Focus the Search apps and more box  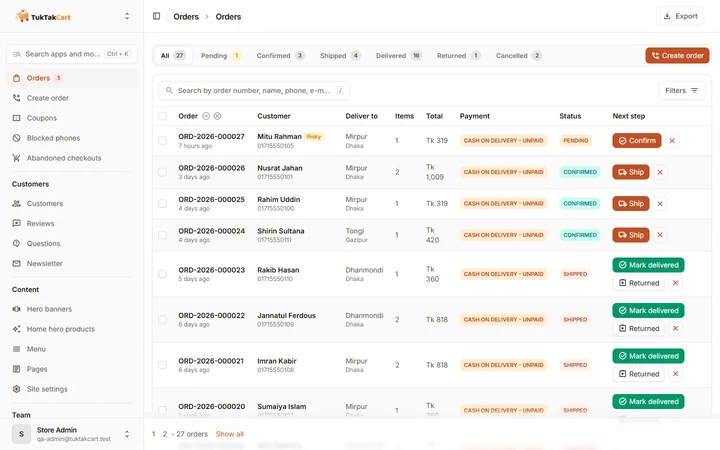71,54
